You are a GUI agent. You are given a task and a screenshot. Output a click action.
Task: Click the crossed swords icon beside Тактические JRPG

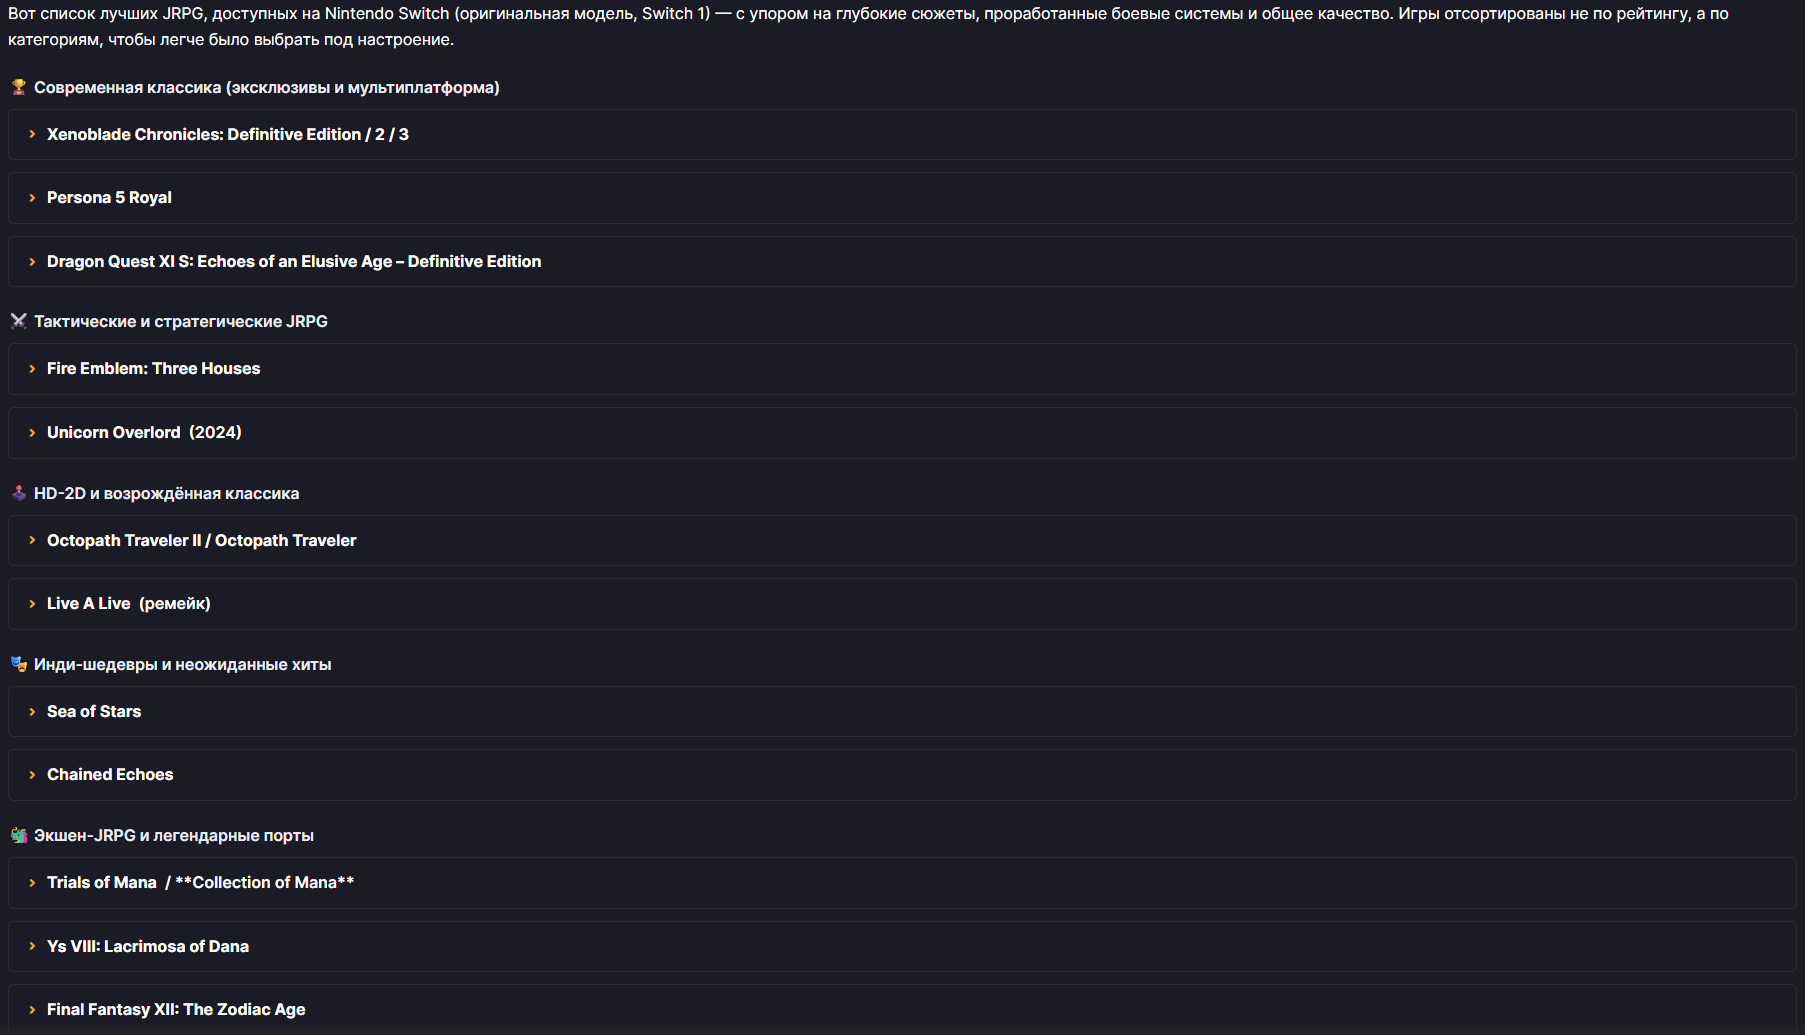(18, 321)
